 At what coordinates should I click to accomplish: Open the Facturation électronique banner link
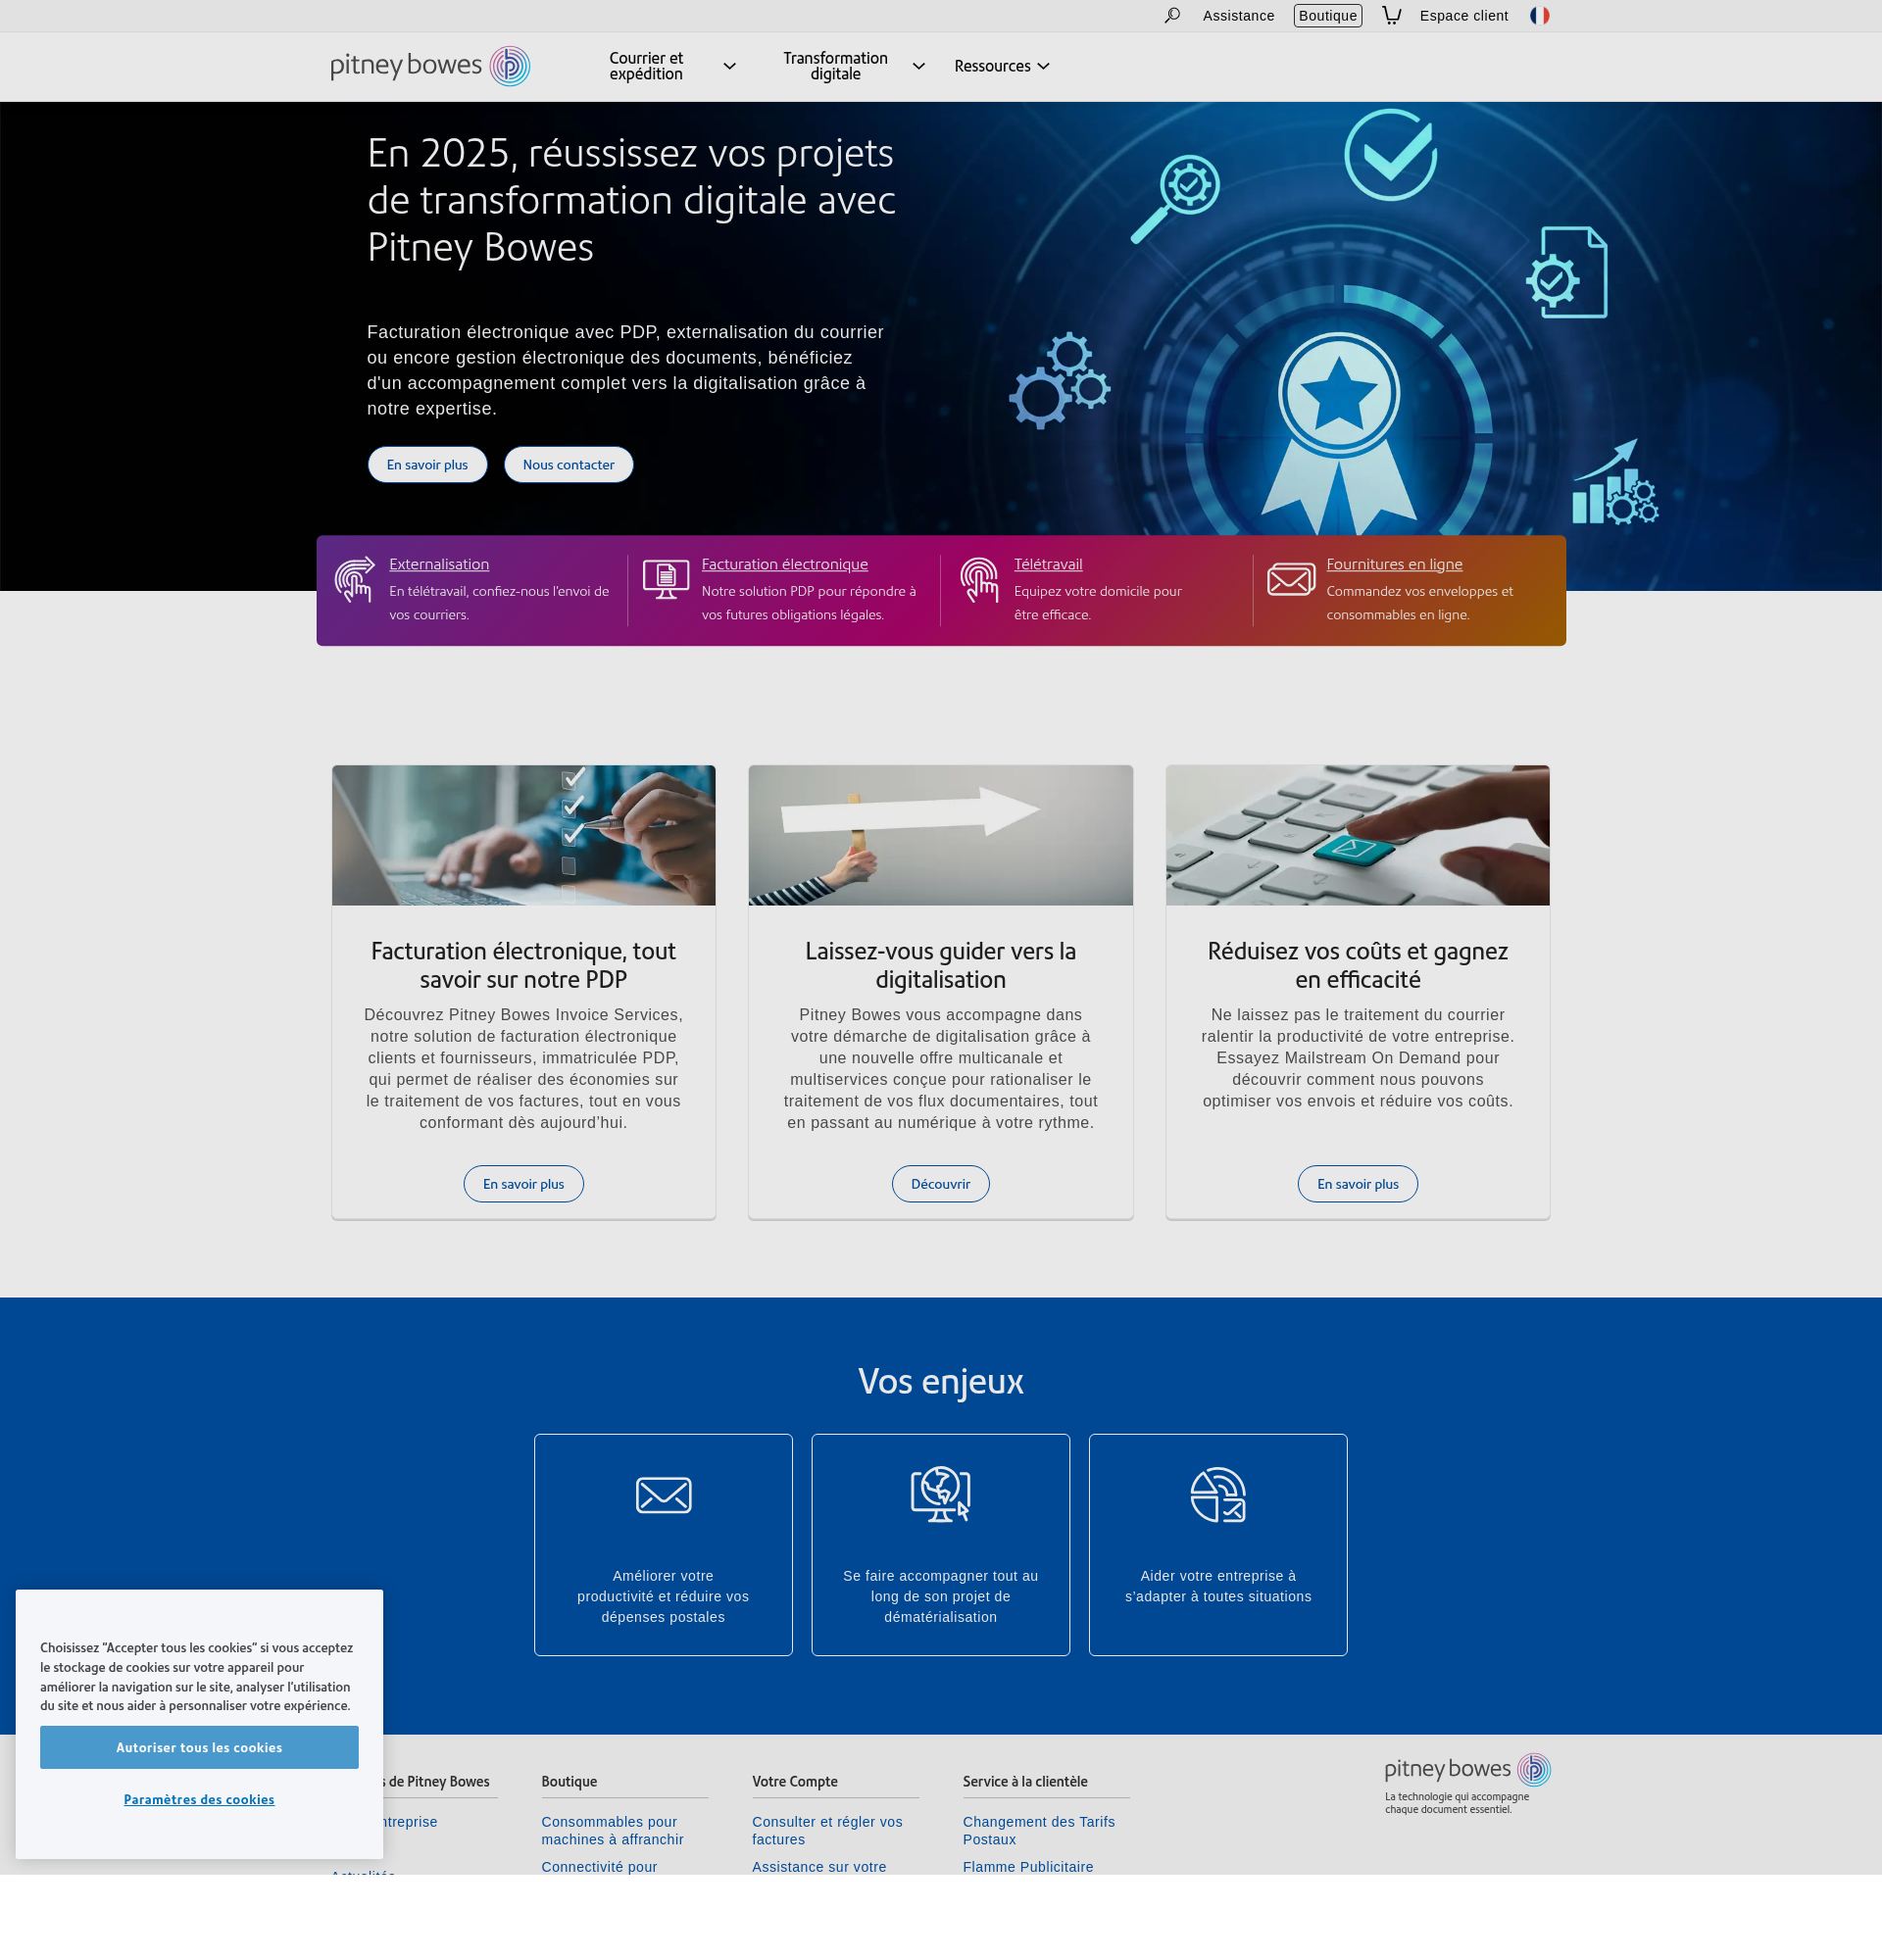[785, 564]
